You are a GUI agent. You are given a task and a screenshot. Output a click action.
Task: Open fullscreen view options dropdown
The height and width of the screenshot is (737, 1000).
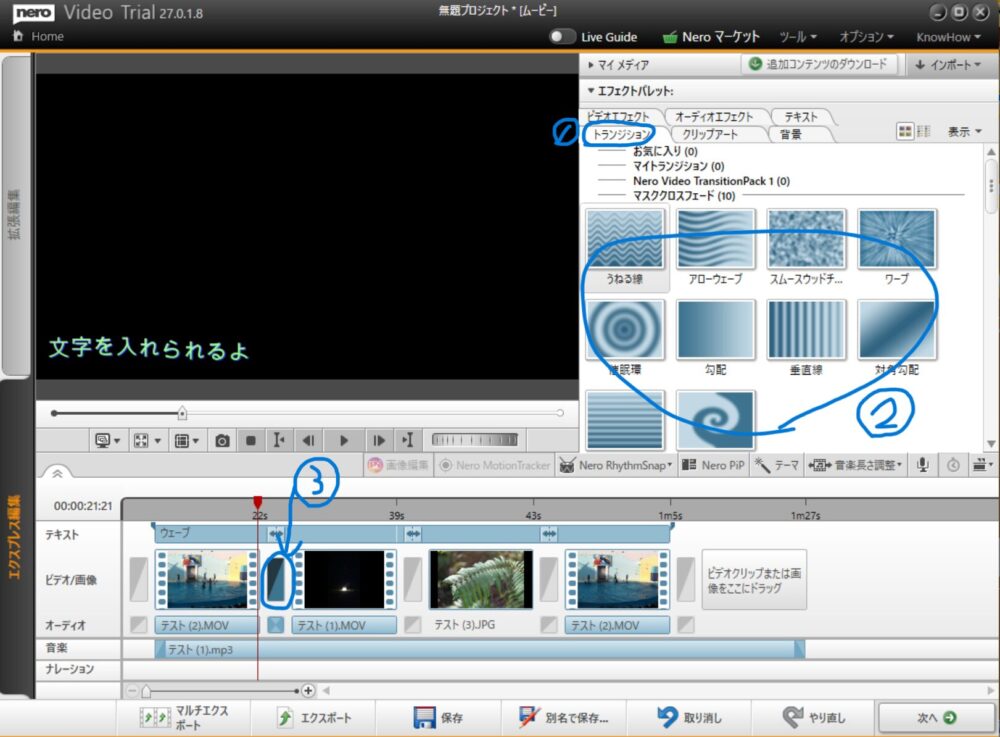click(x=147, y=441)
